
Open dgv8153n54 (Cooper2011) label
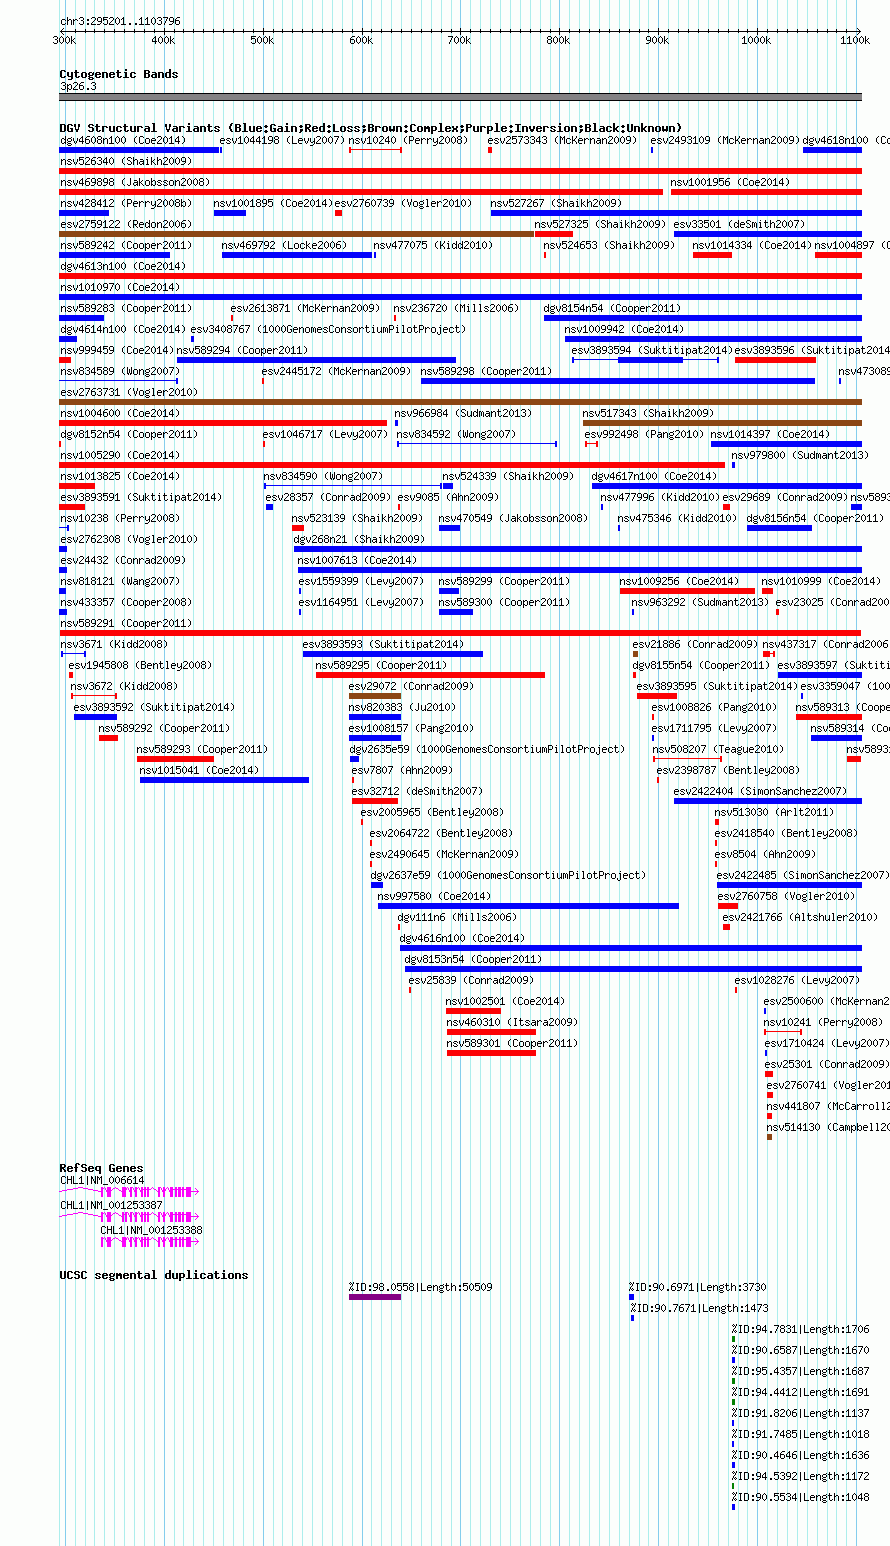(472, 959)
